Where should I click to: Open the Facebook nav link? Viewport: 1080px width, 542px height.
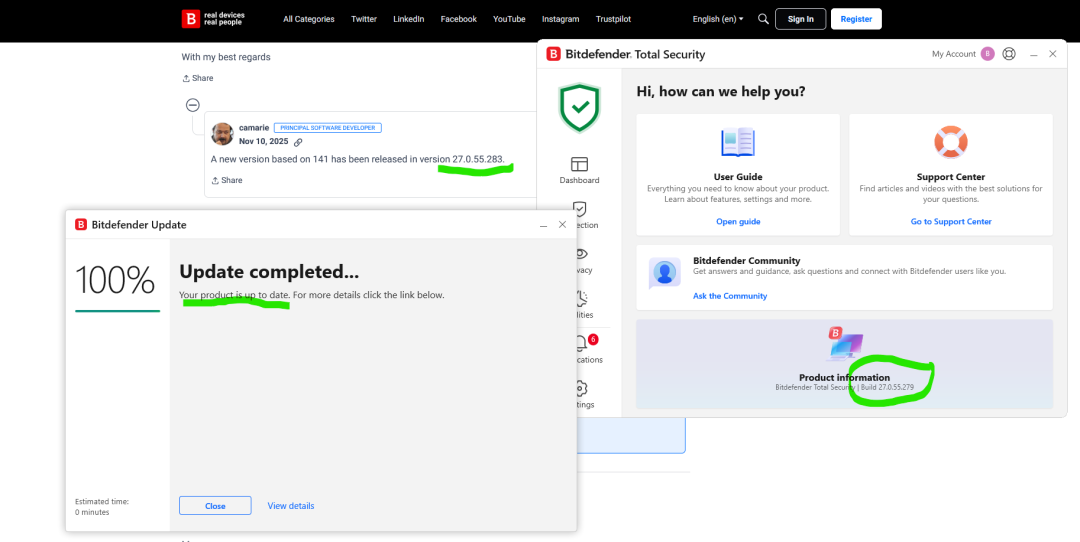click(459, 19)
